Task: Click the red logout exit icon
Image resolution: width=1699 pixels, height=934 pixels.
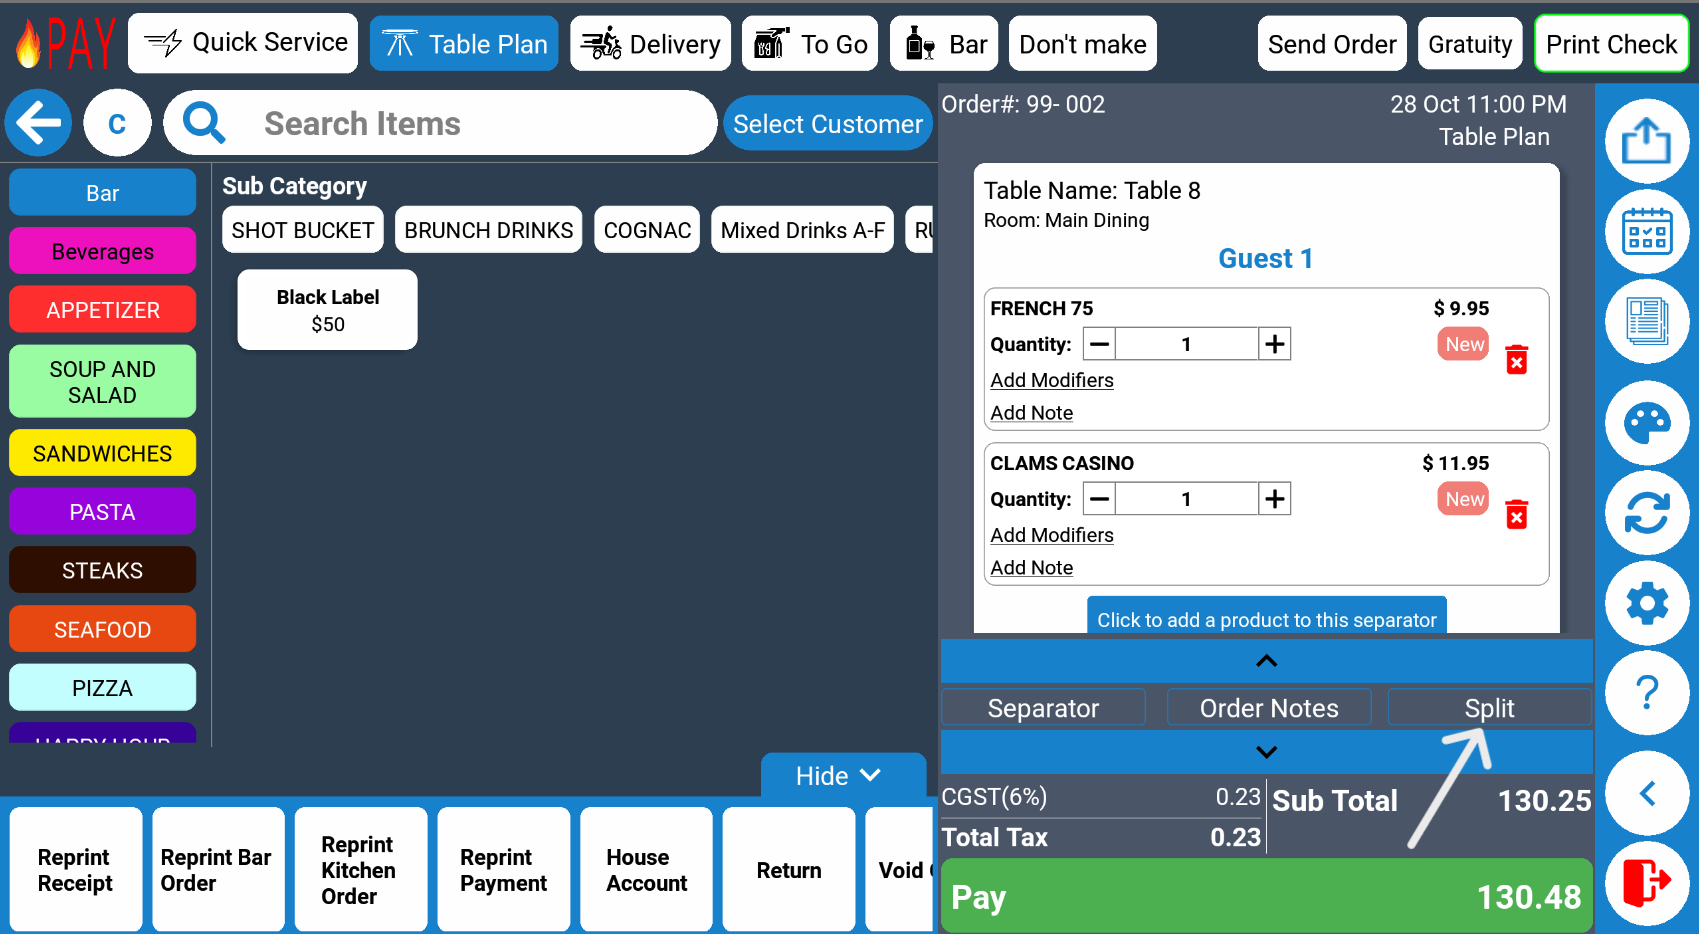Action: 1646,882
